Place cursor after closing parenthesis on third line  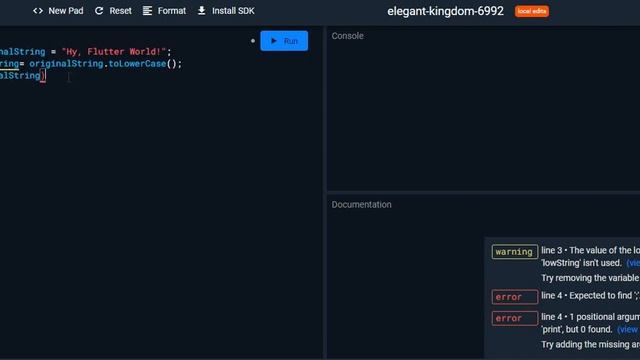(x=46, y=76)
